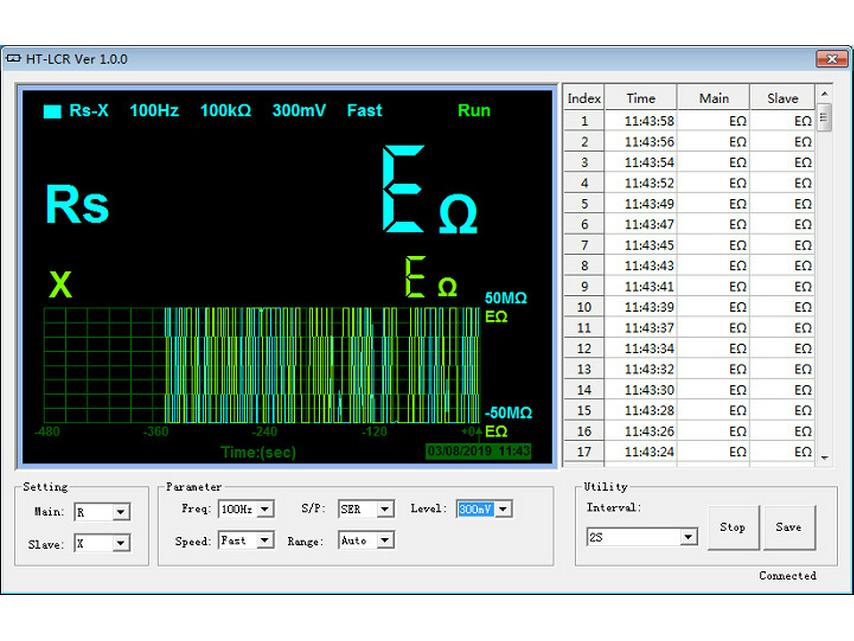Click the Time column header
The height and width of the screenshot is (641, 854).
coord(641,98)
